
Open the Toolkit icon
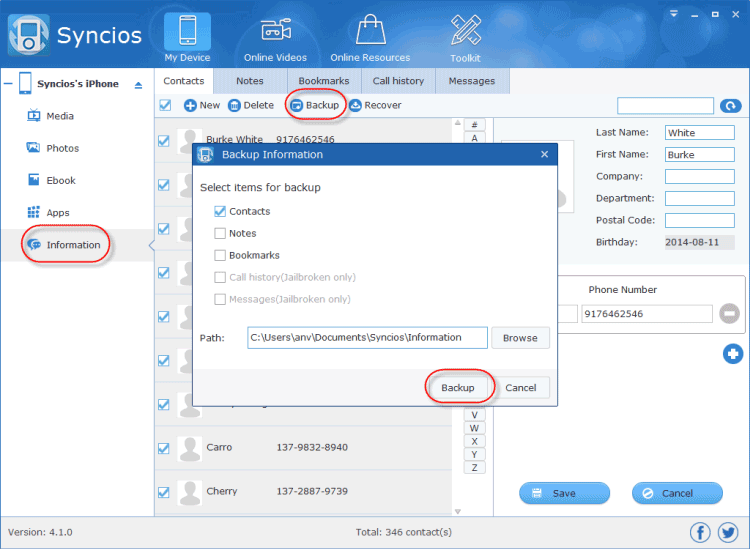point(465,30)
